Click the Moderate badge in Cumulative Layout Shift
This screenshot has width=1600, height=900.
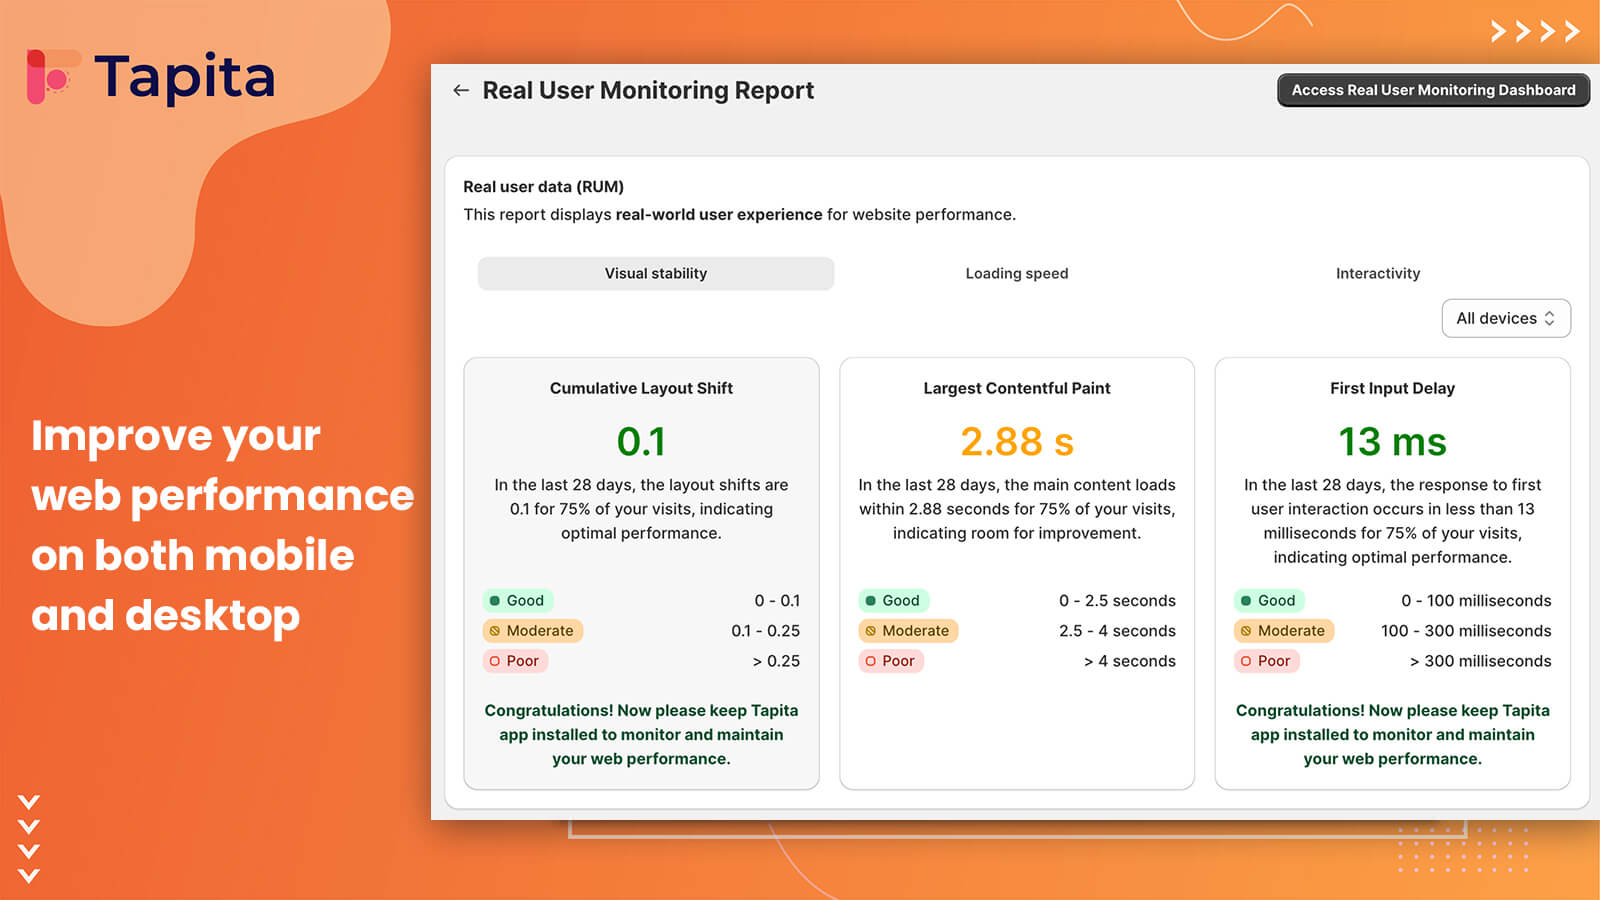tap(533, 630)
